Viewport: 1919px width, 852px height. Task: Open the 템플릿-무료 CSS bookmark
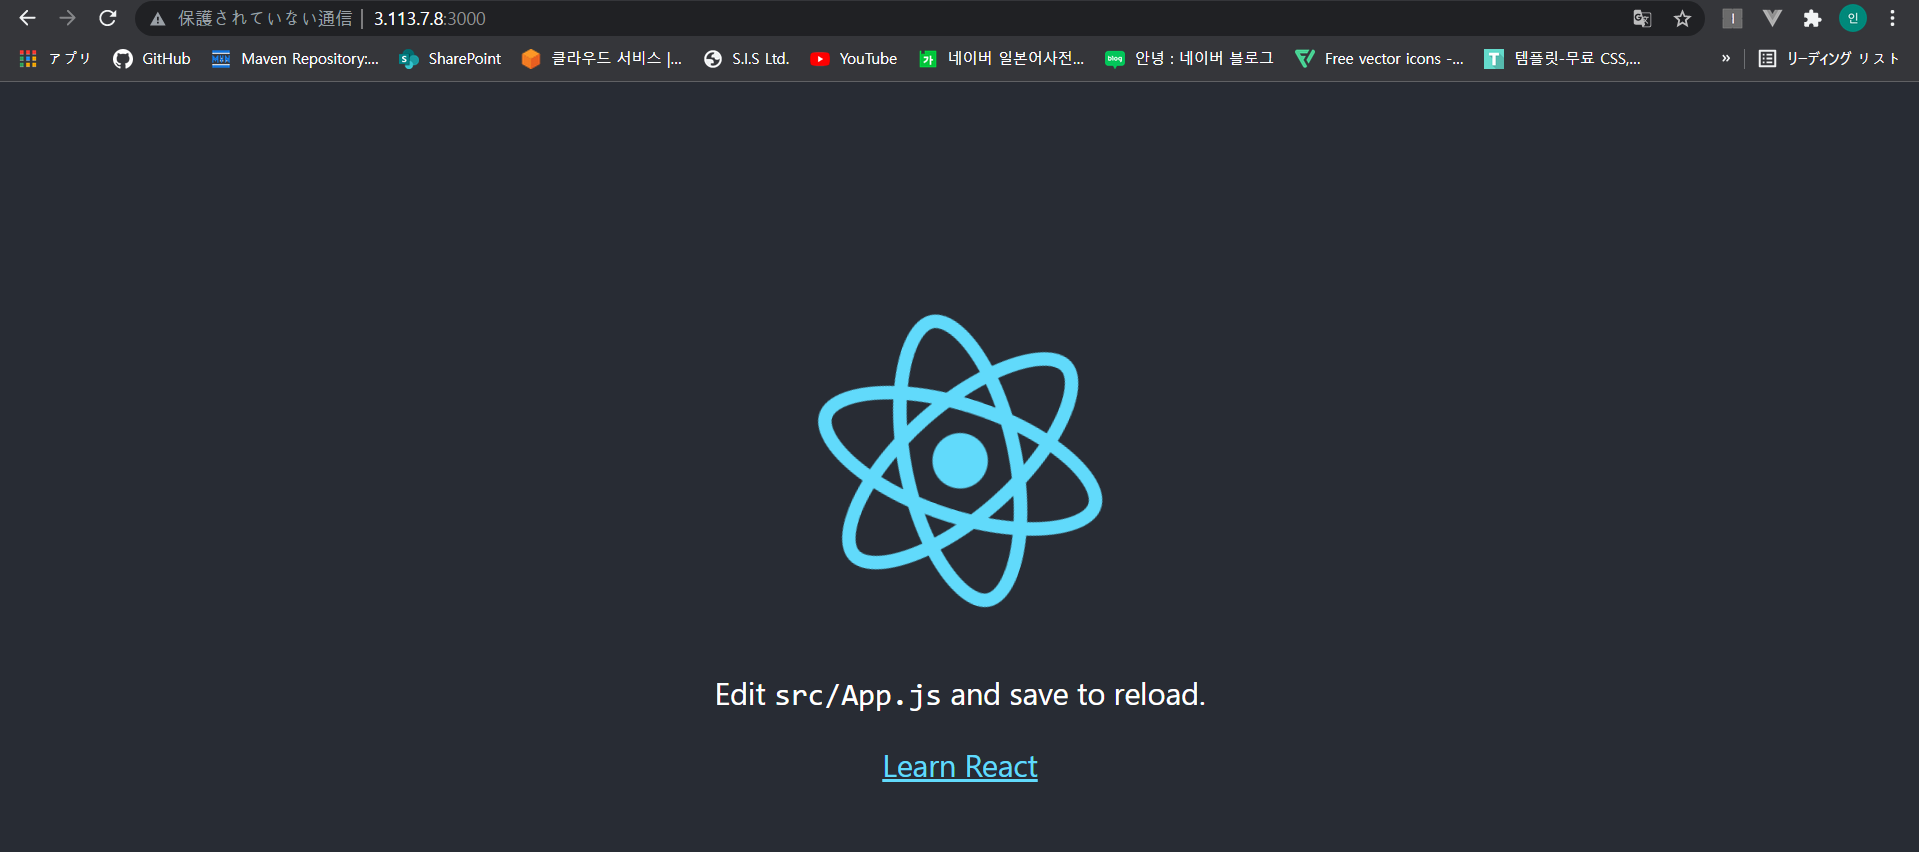coord(1562,59)
